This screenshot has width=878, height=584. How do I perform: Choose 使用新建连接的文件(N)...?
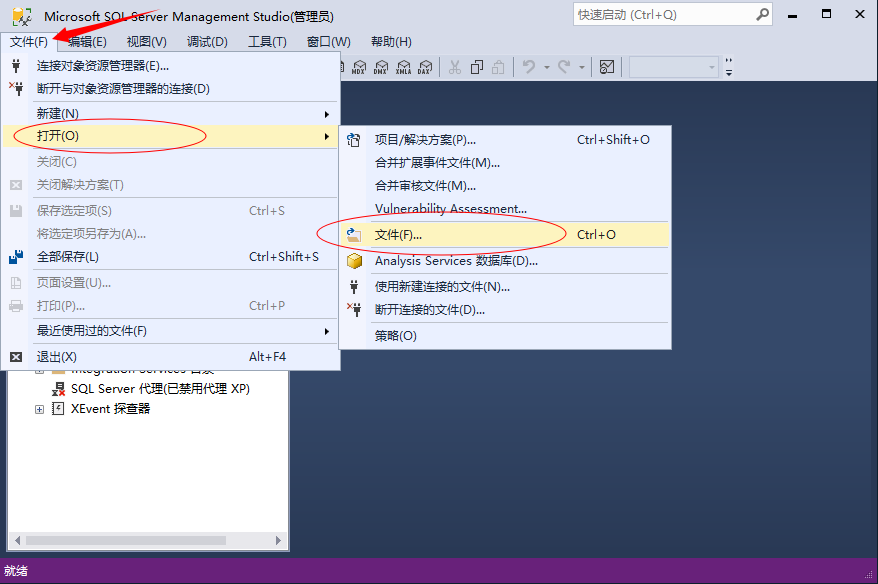tap(505, 287)
